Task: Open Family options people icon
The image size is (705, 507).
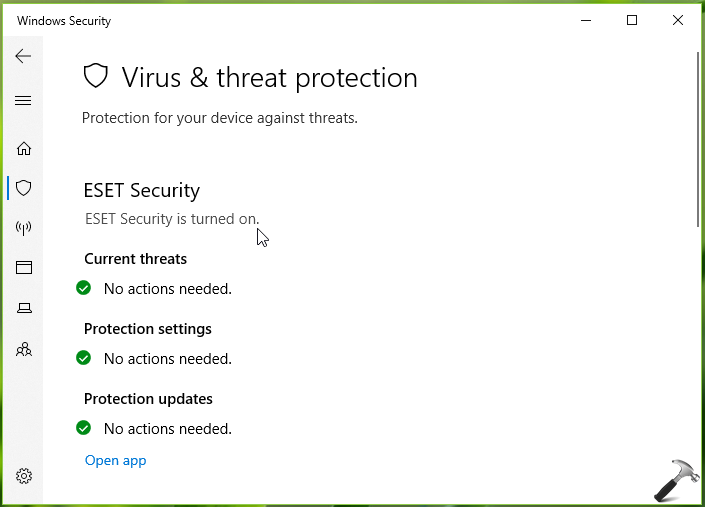Action: tap(24, 349)
